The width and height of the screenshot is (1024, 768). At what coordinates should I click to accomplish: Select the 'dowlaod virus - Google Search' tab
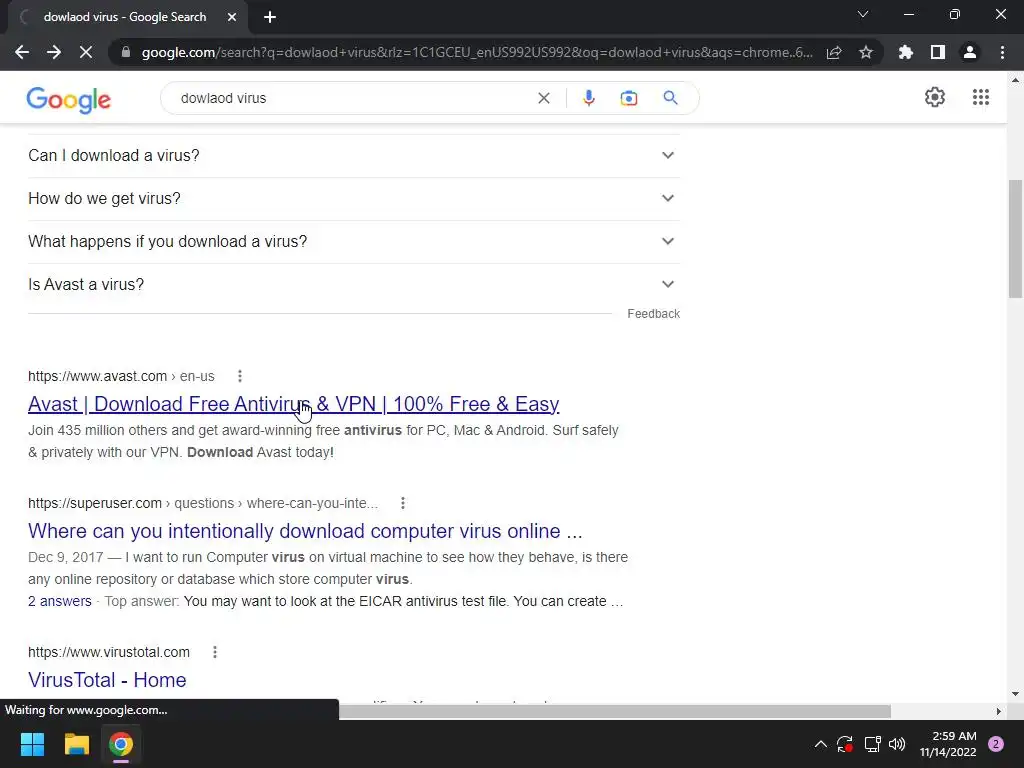(127, 17)
